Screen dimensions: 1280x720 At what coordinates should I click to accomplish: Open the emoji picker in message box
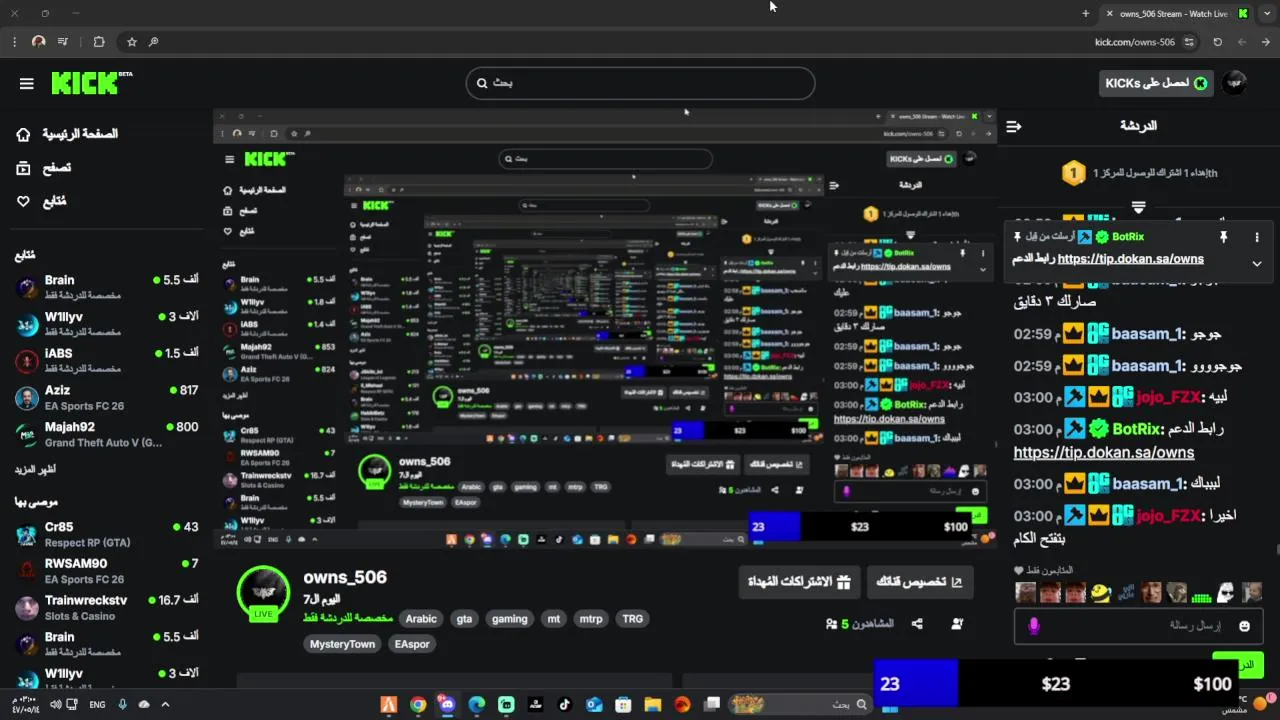(x=1244, y=626)
